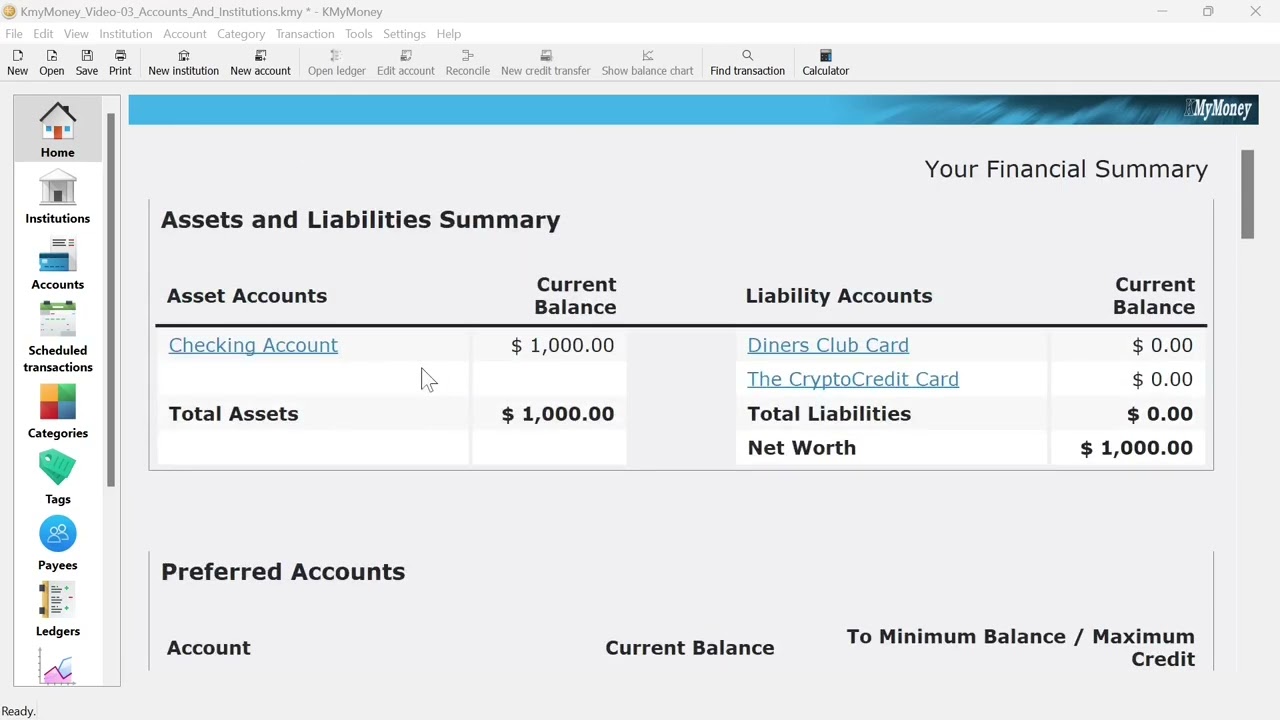The width and height of the screenshot is (1280, 720).
Task: Print using the Print toolbar icon
Action: [120, 62]
